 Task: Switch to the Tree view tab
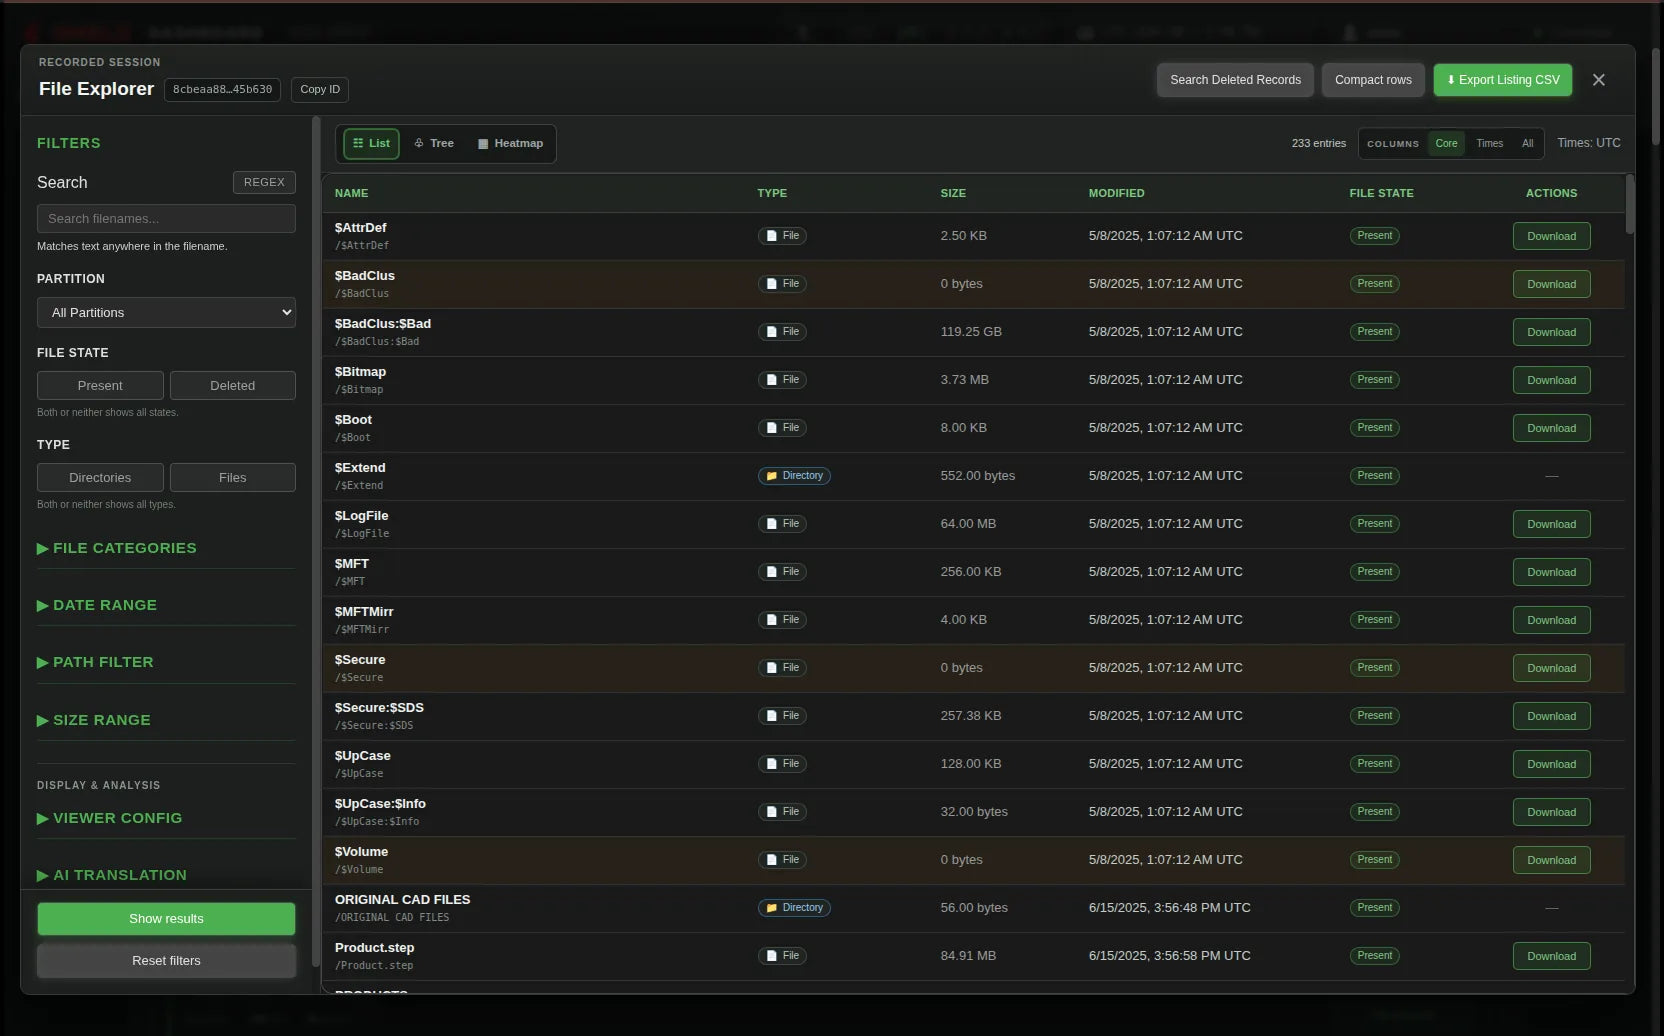[x=434, y=144]
